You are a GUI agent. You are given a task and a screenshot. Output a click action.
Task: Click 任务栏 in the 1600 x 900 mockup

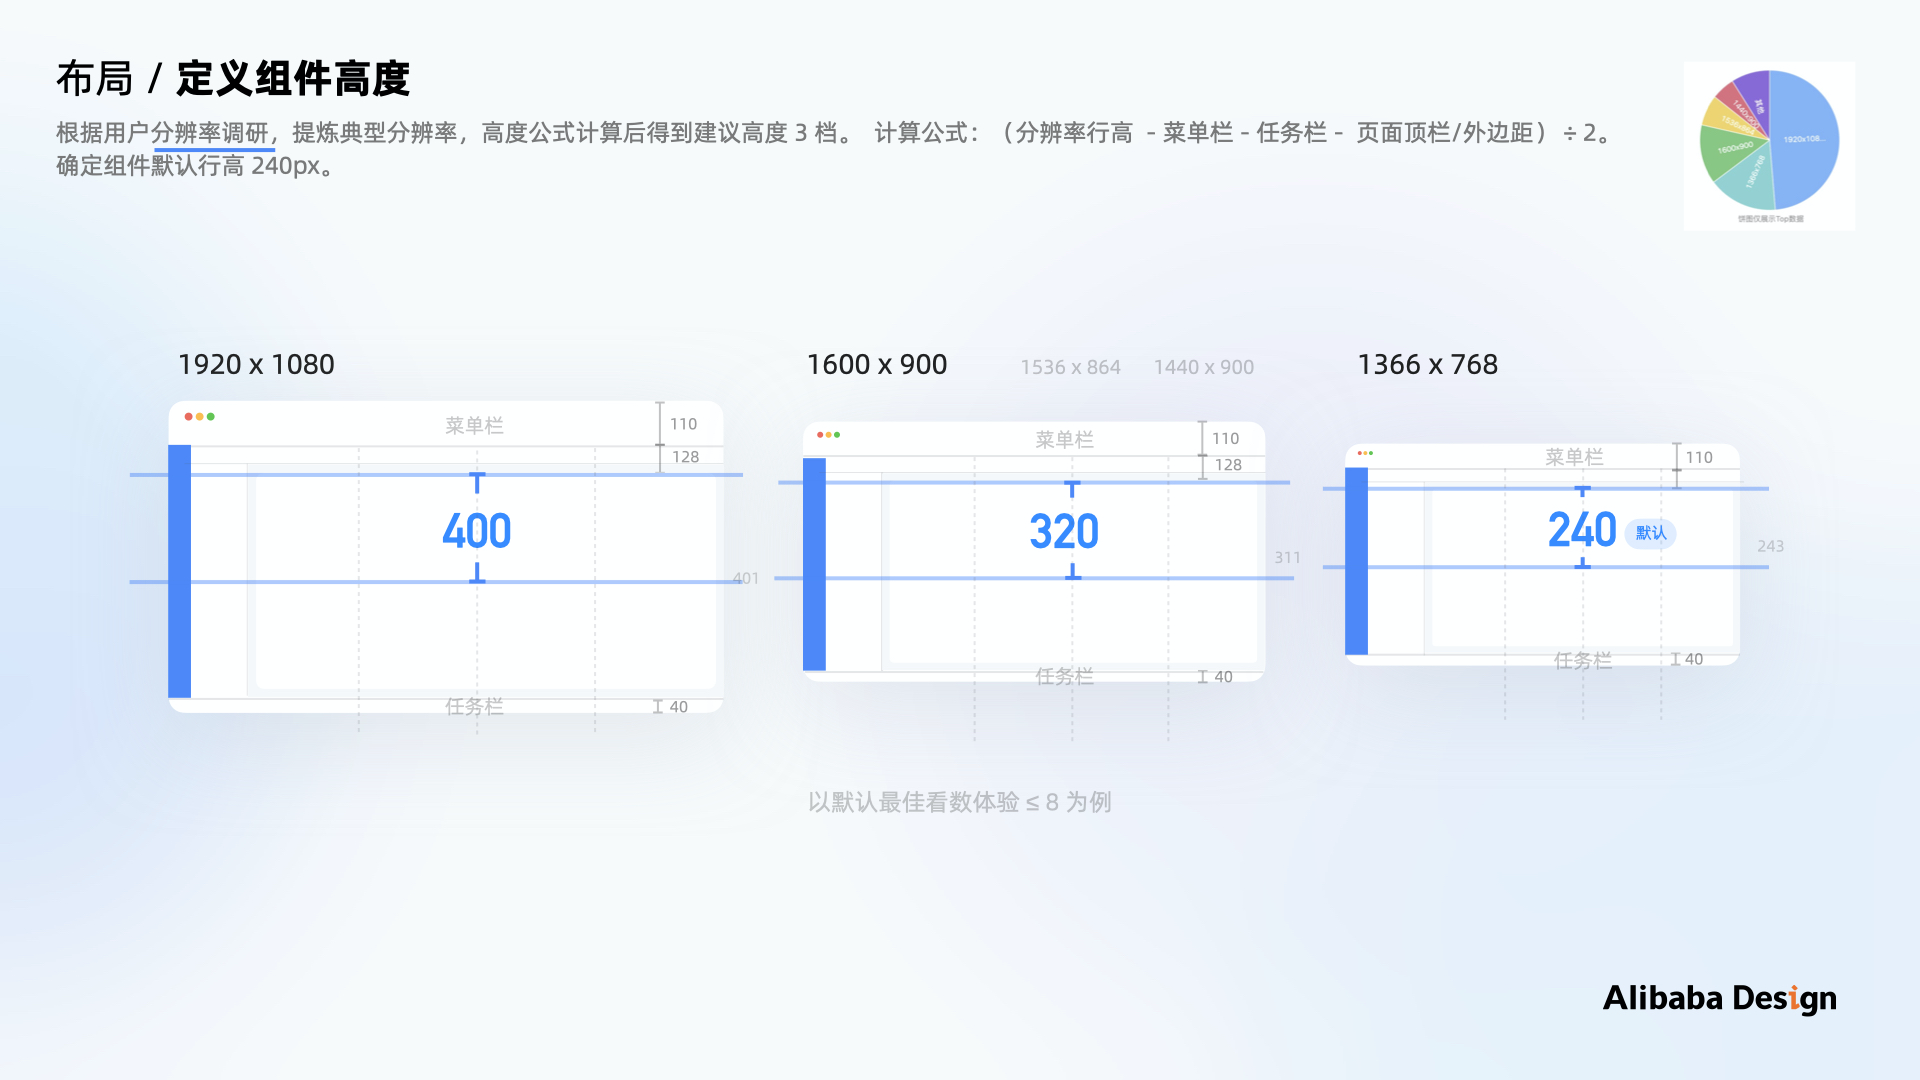pyautogui.click(x=1064, y=677)
